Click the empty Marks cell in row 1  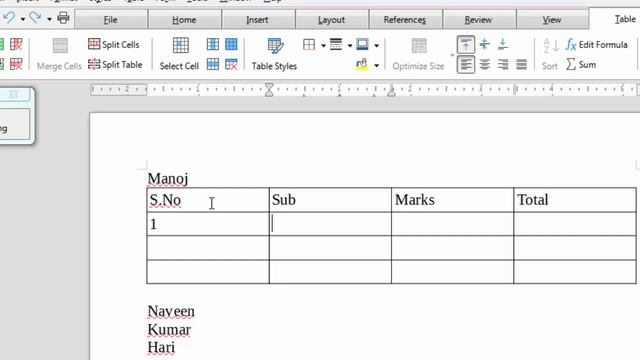coord(452,224)
